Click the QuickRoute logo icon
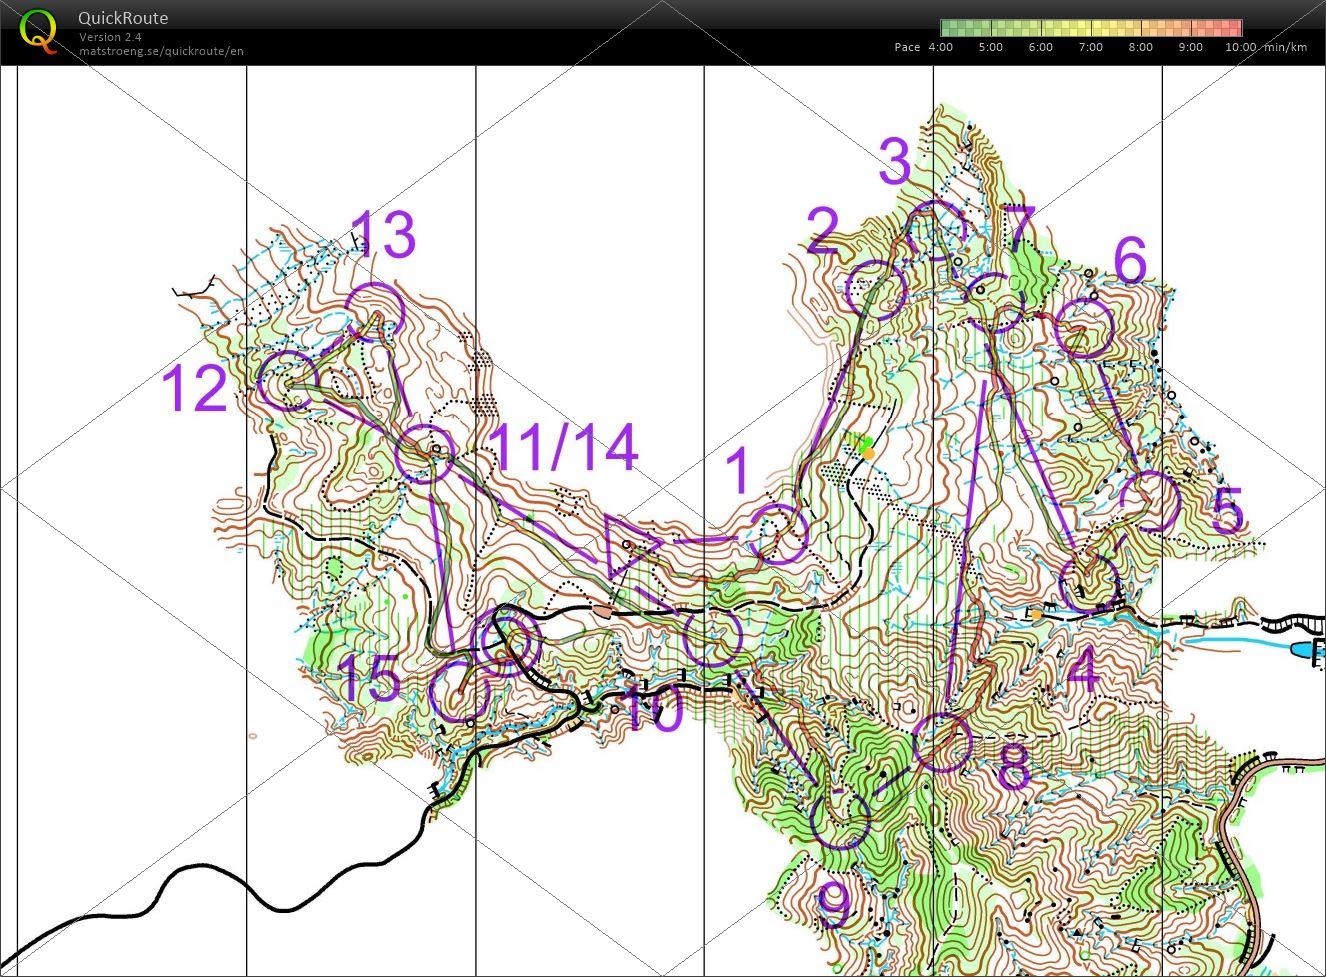 (x=38, y=30)
